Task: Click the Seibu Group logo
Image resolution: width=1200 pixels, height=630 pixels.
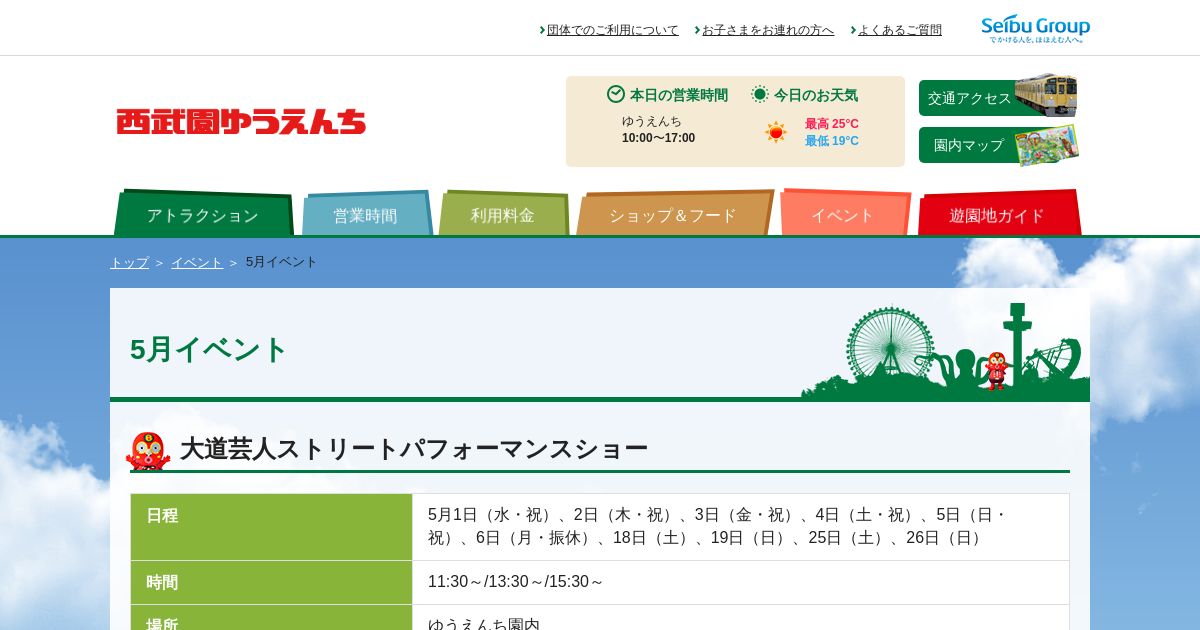Action: [x=1035, y=29]
